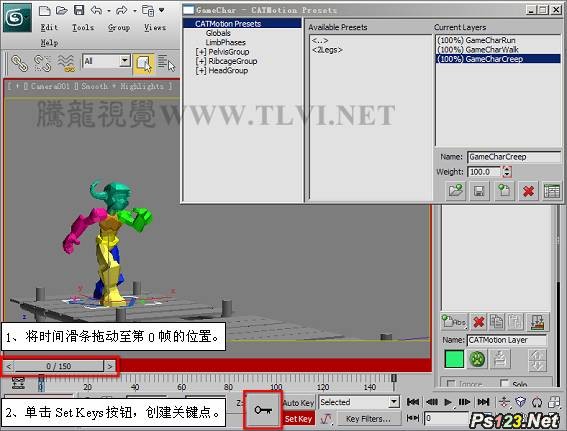
Task: Open the Redo history dropdown arrow
Action: coord(134,11)
